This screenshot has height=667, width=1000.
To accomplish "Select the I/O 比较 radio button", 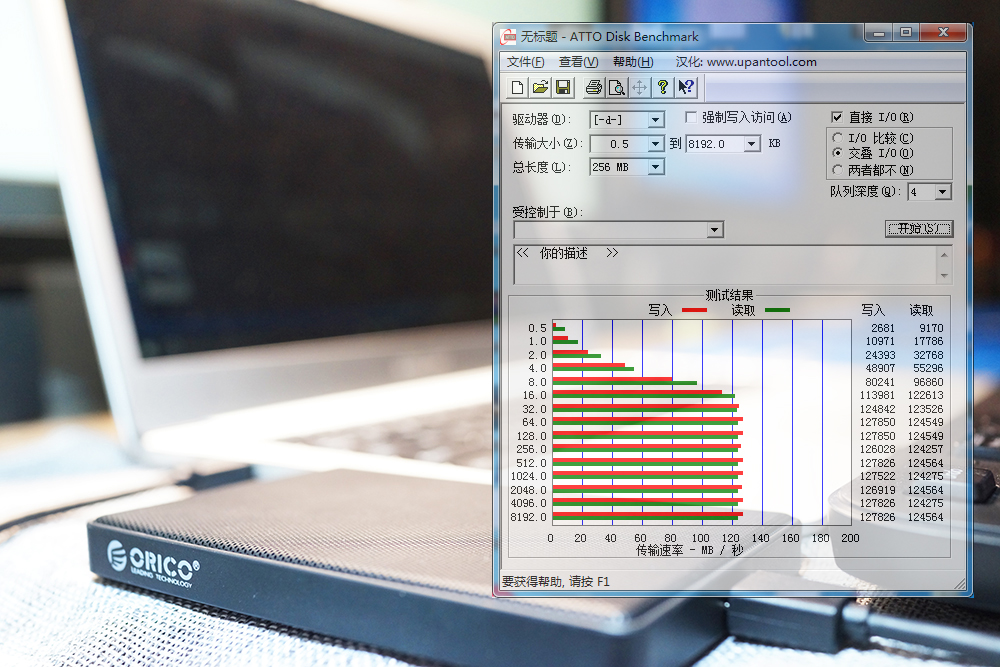I will [x=837, y=138].
